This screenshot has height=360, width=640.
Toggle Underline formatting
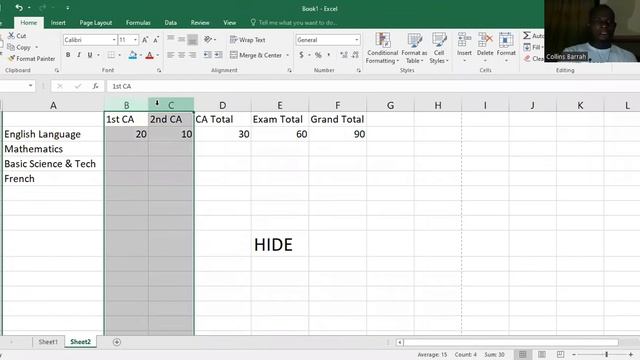point(90,55)
